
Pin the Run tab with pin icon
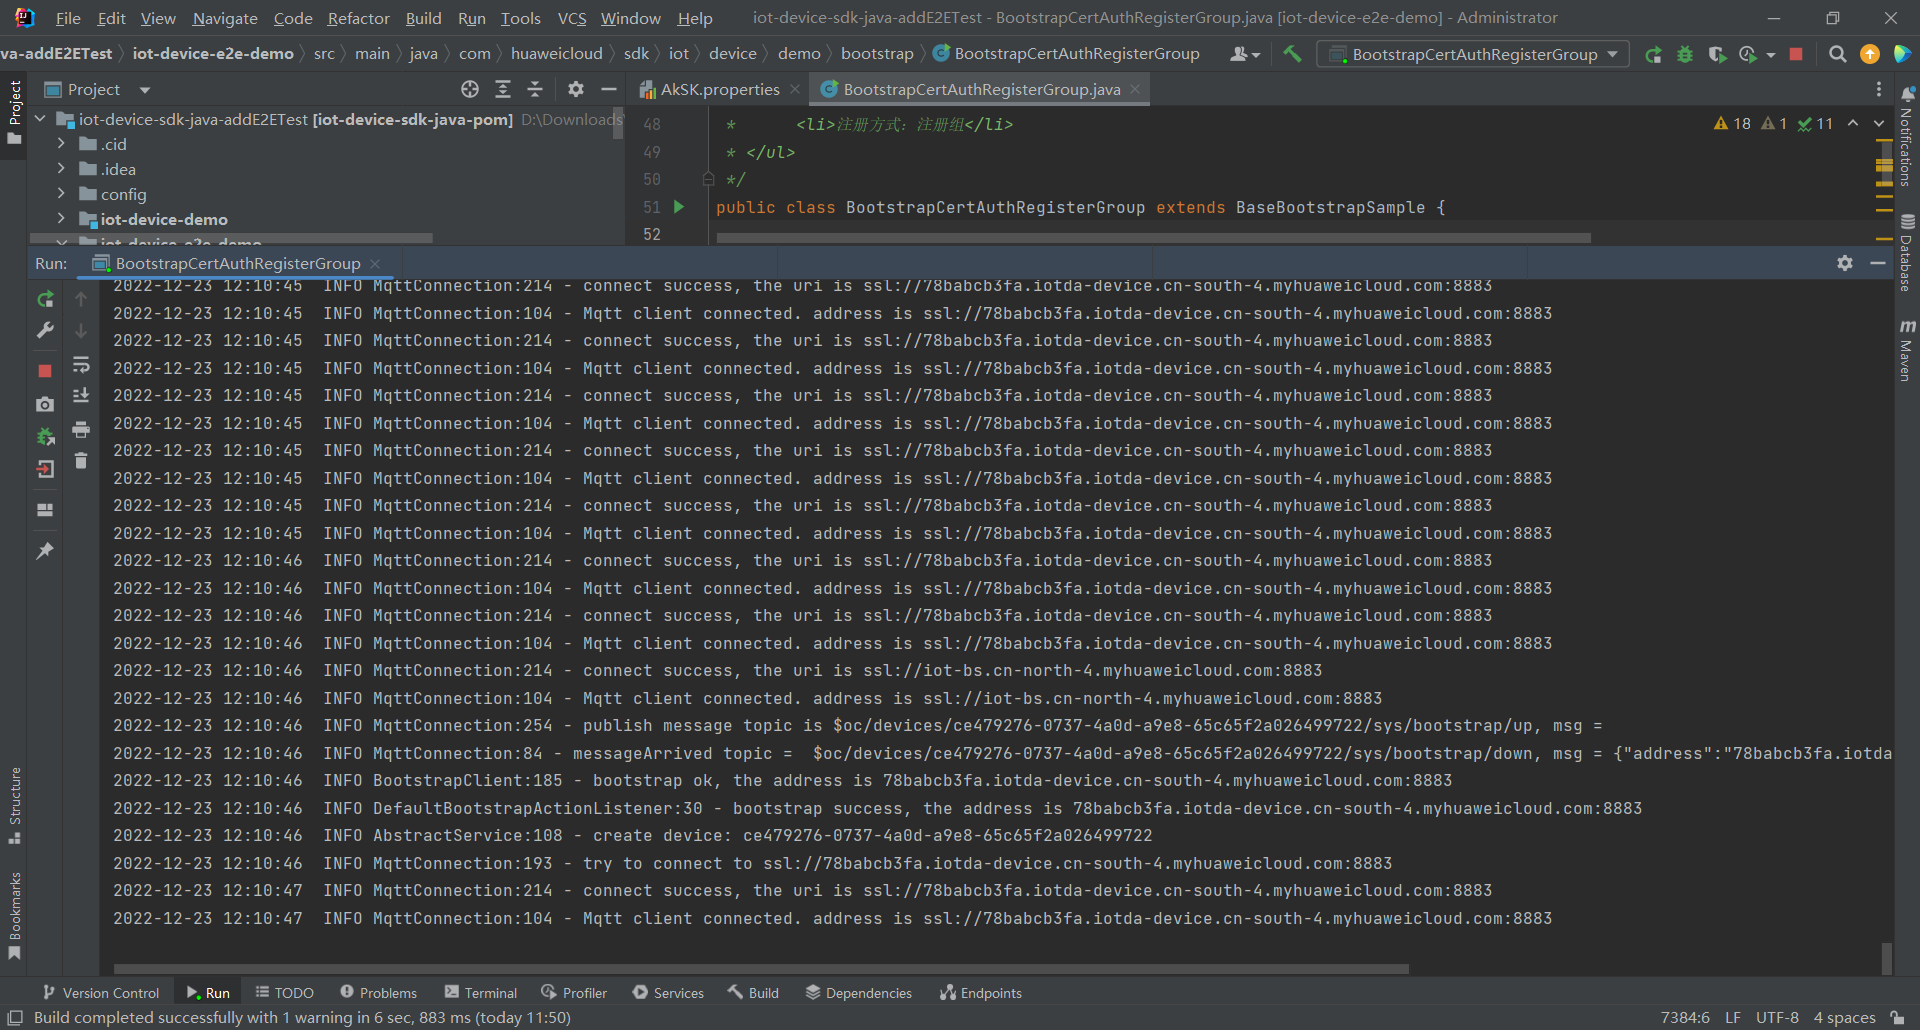(45, 551)
